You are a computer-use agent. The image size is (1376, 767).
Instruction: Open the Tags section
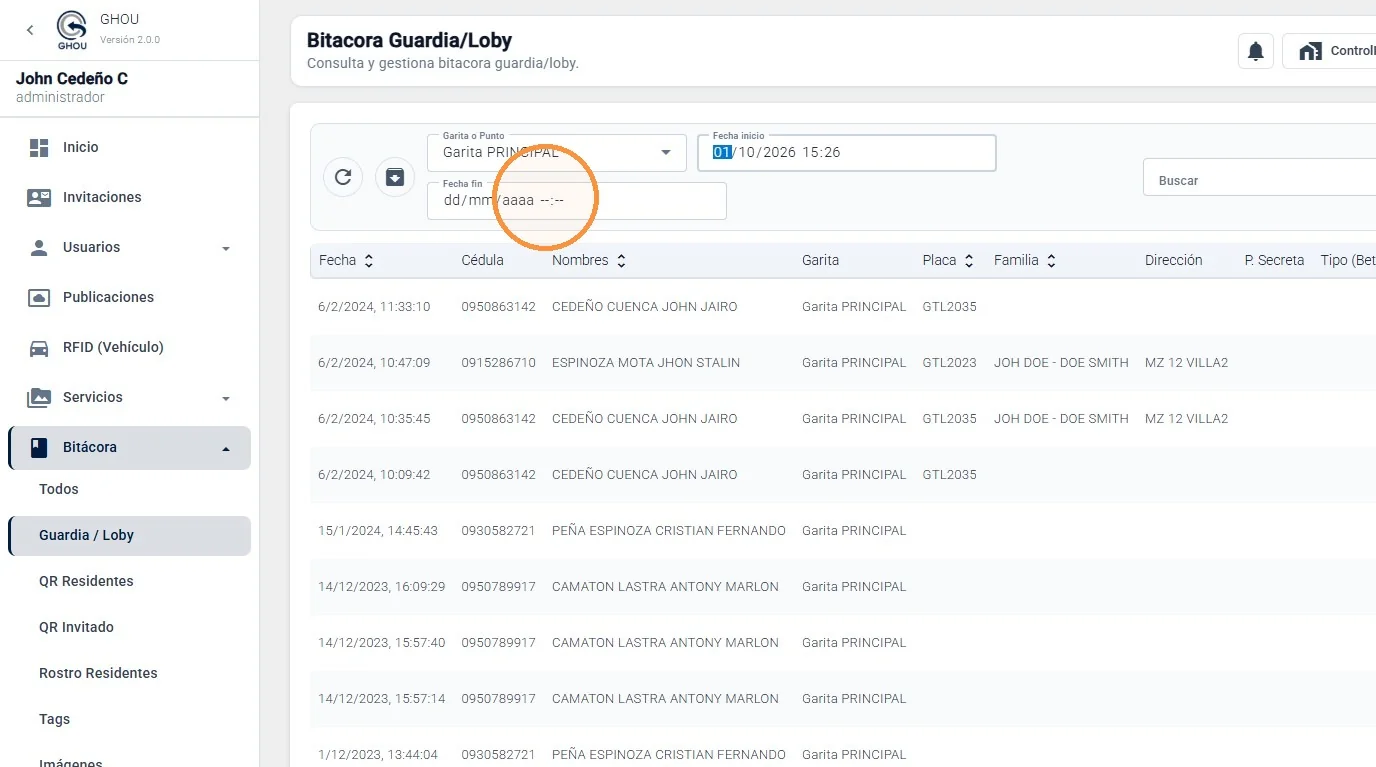point(54,719)
